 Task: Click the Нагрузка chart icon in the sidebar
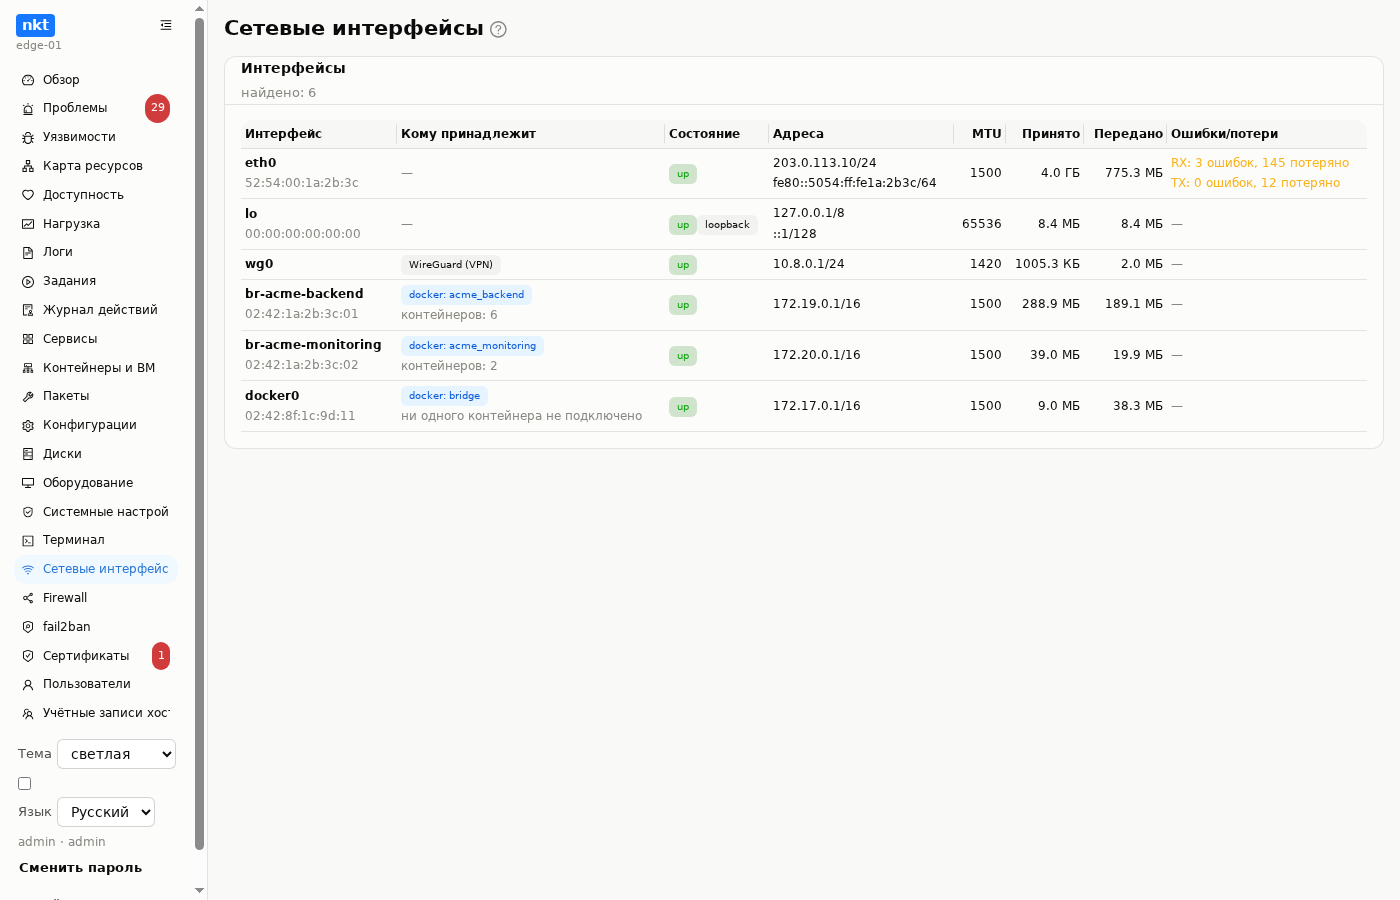(28, 224)
